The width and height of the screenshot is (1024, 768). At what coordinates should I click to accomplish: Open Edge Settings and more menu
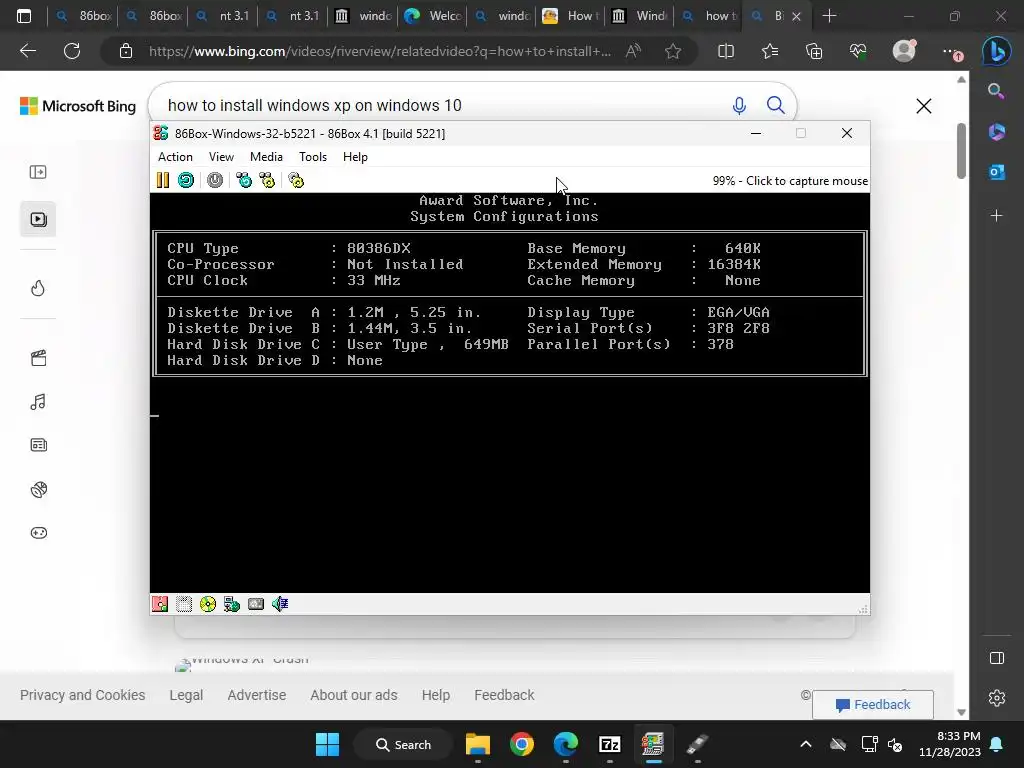(951, 51)
